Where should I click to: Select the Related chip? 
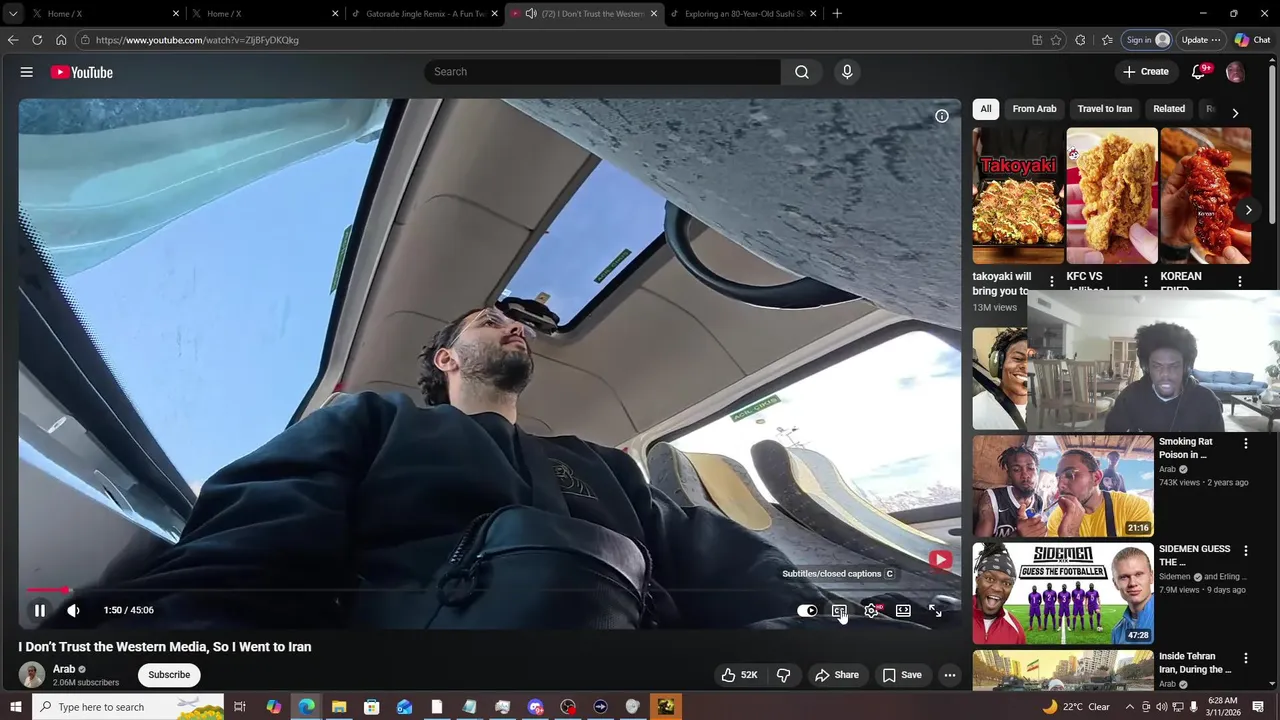tap(1169, 109)
